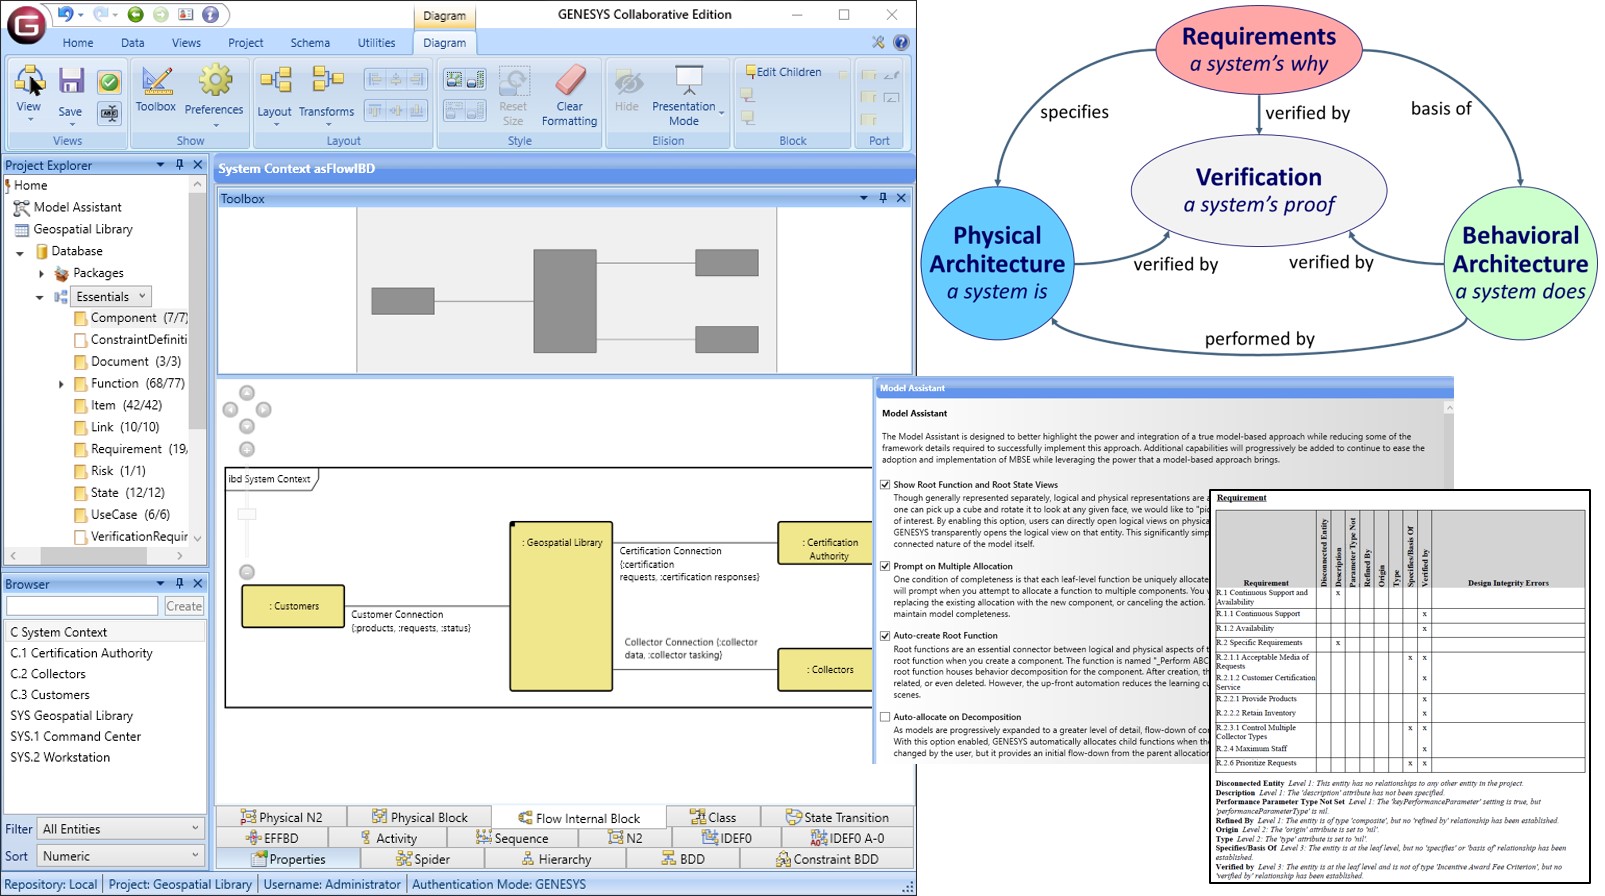The image size is (1605, 896).
Task: Enable Auto-allocate on Decomposition checkbox
Action: (x=885, y=717)
